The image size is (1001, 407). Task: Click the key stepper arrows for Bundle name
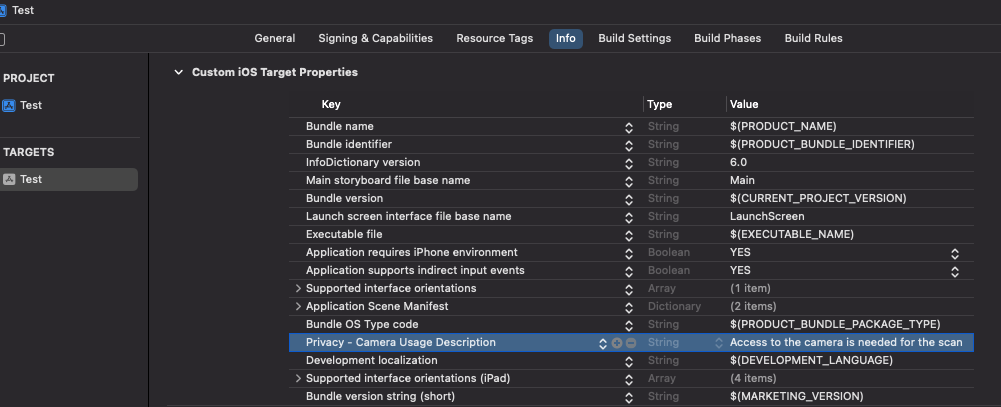point(629,127)
